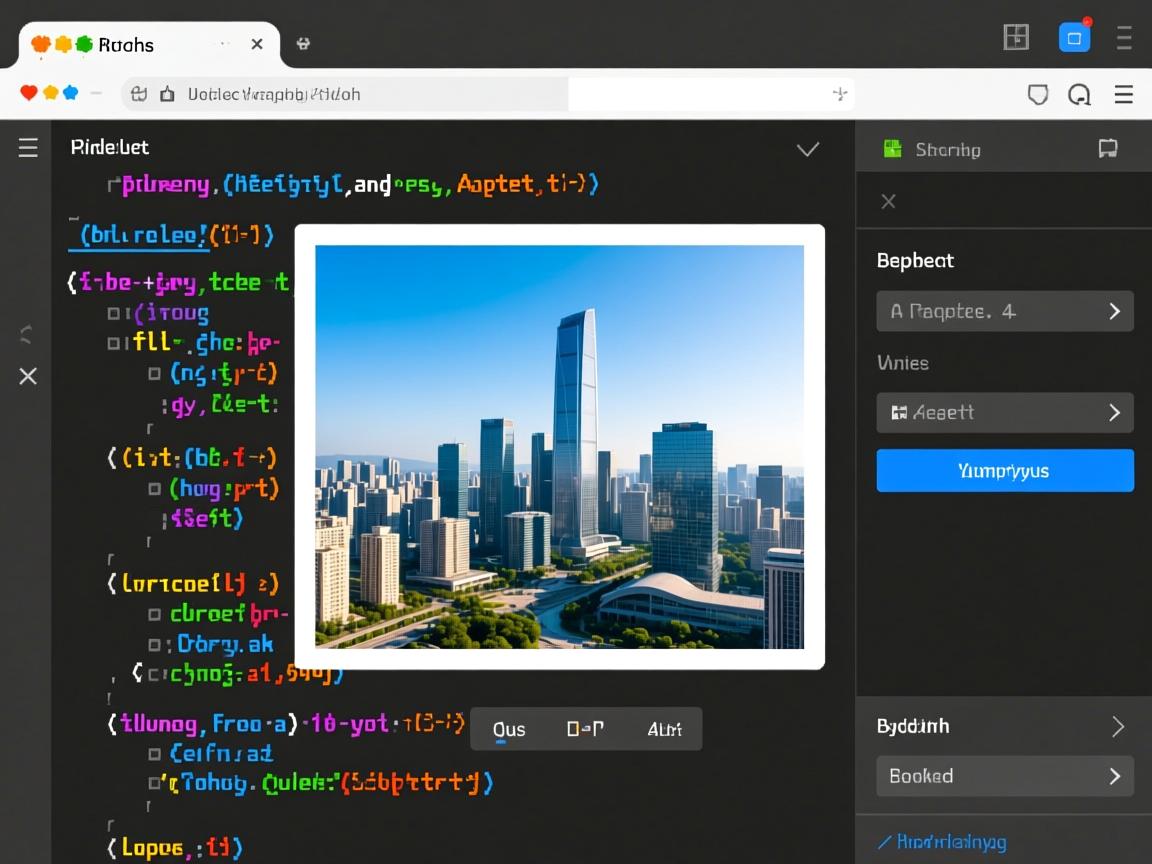Open the "A Raqotee. 4" dropdown
The width and height of the screenshot is (1152, 864).
1005,311
